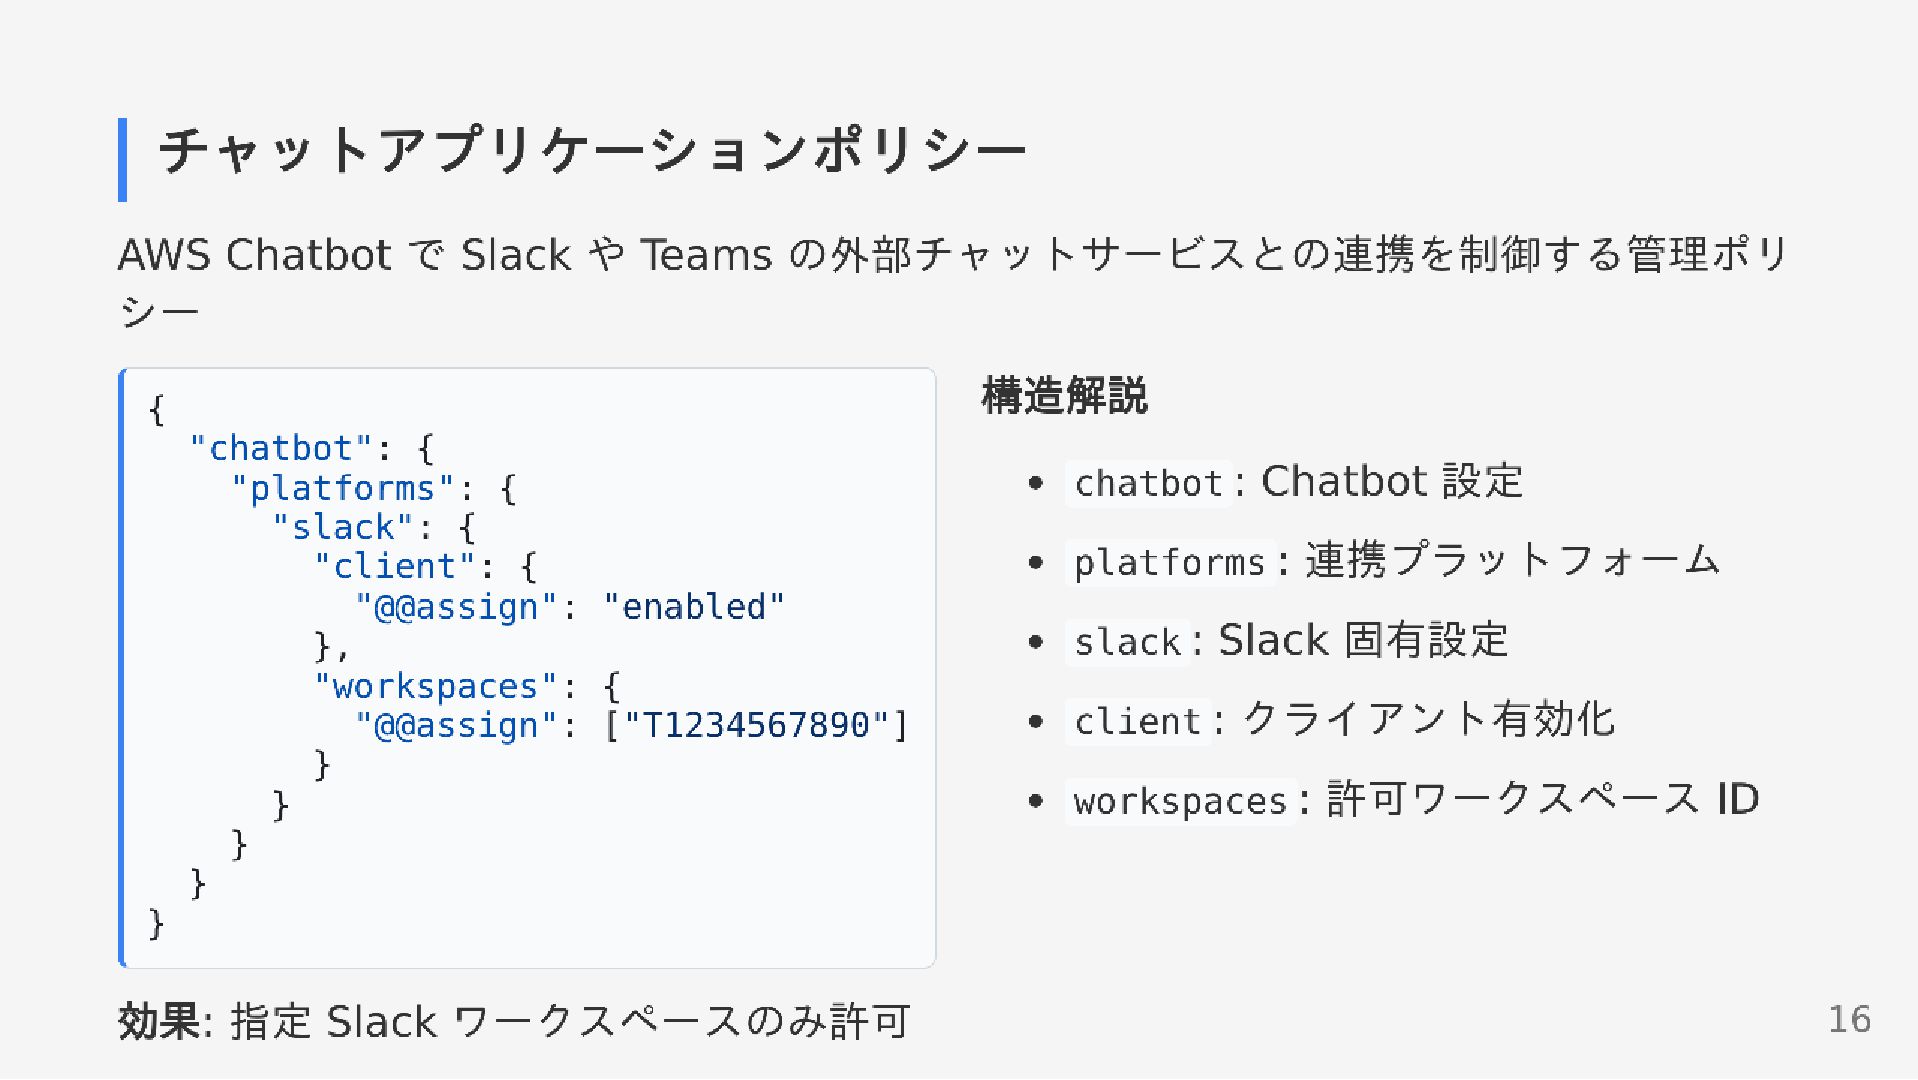Screen dimensions: 1918x1080
Task: Click the "slack": { code line
Action: [x=374, y=527]
